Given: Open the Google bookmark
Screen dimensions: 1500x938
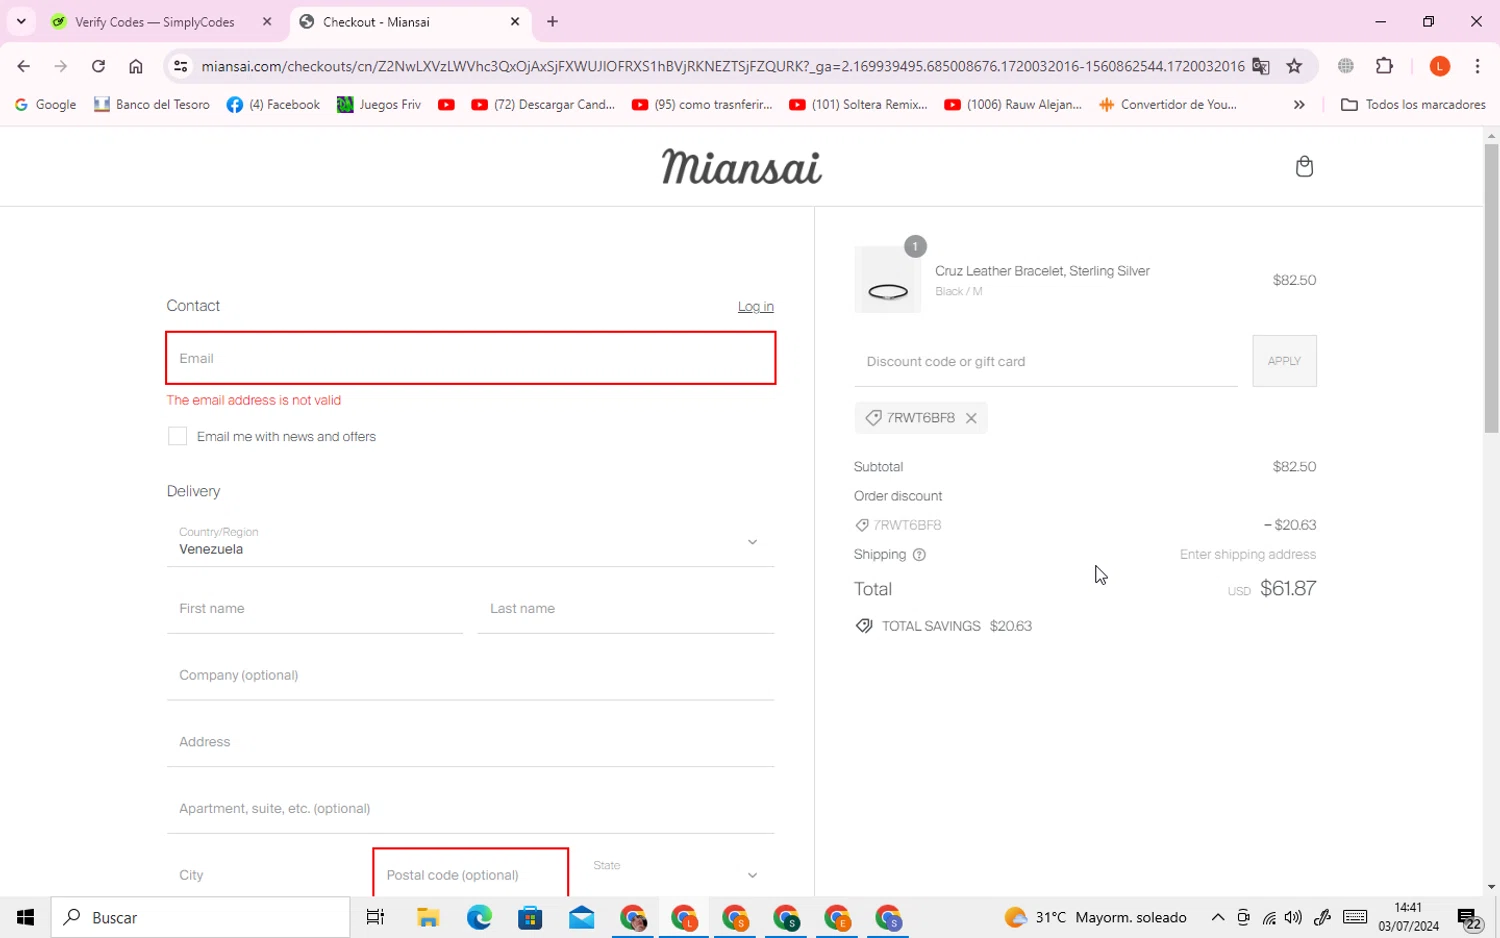Looking at the screenshot, I should [x=45, y=104].
